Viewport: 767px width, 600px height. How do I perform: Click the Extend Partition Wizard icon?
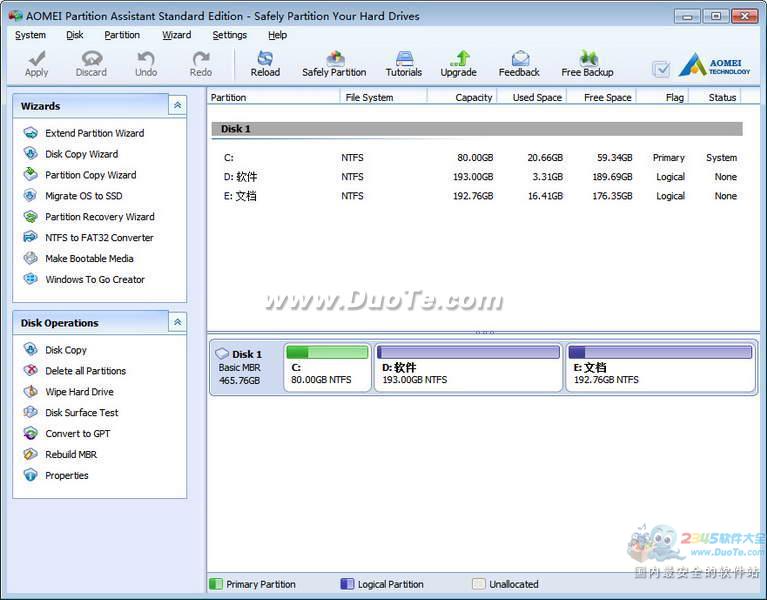tap(30, 133)
